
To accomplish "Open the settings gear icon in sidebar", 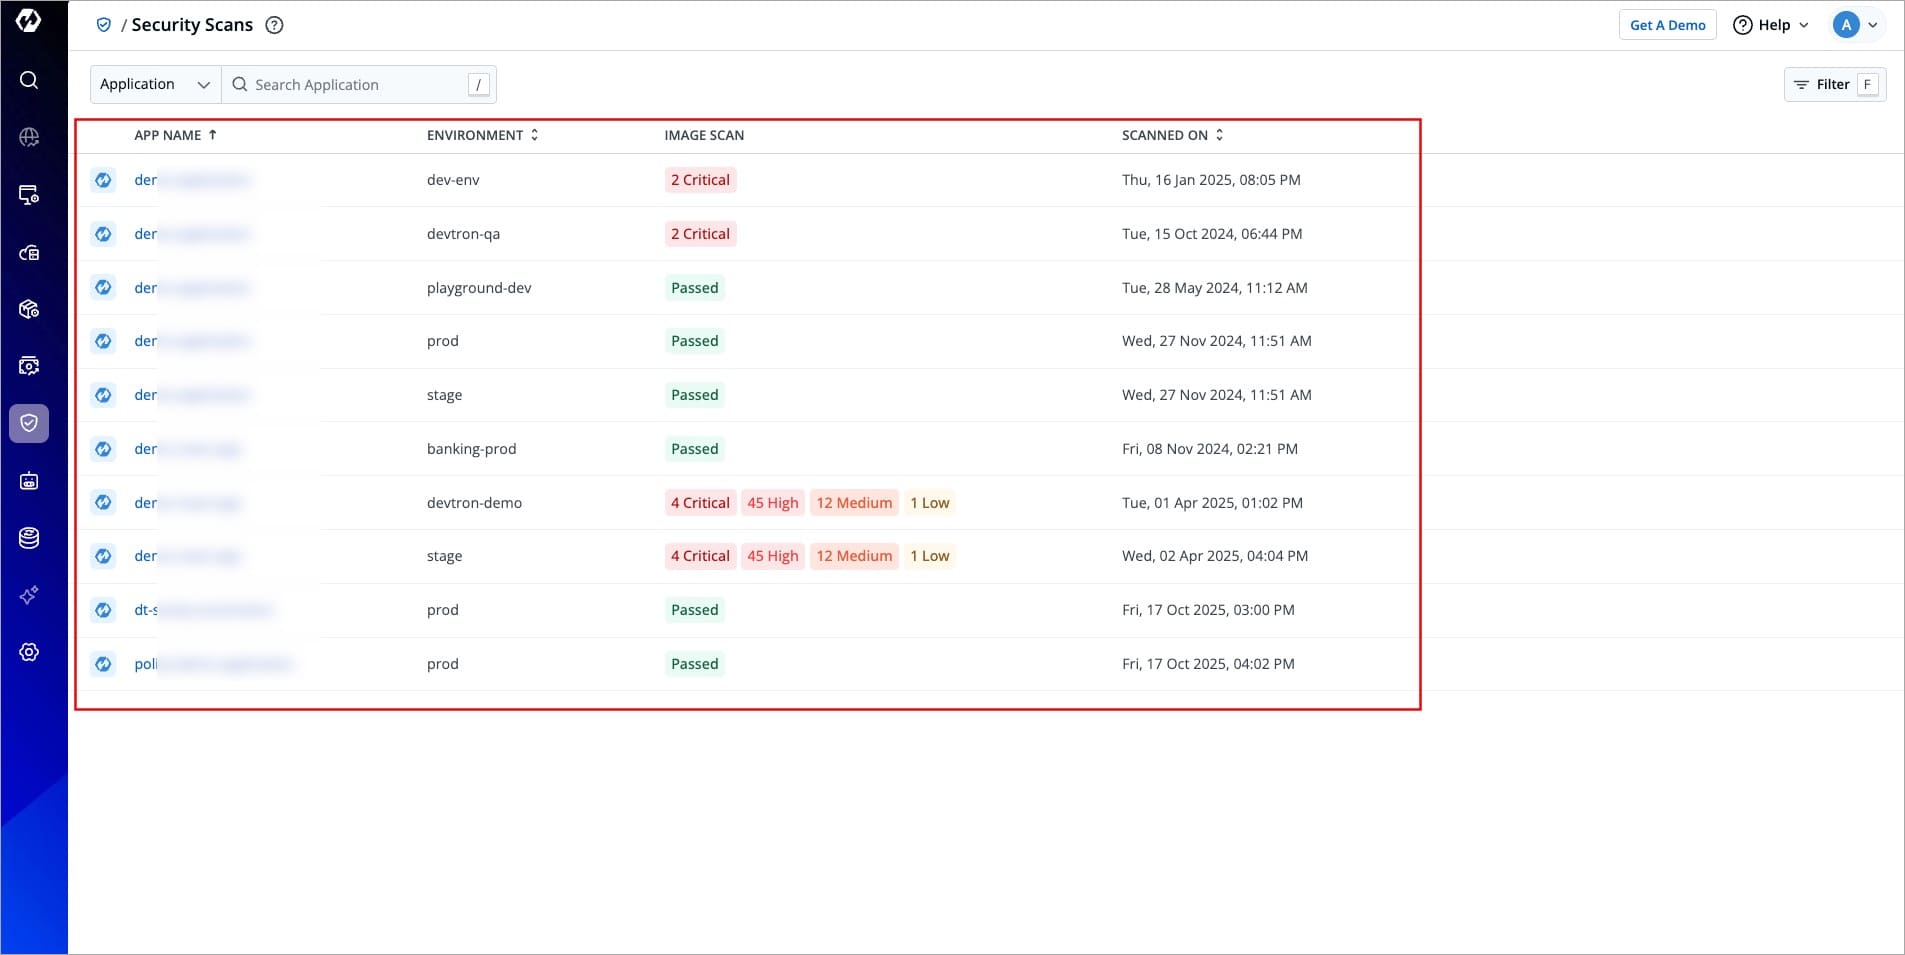I will click(x=29, y=652).
